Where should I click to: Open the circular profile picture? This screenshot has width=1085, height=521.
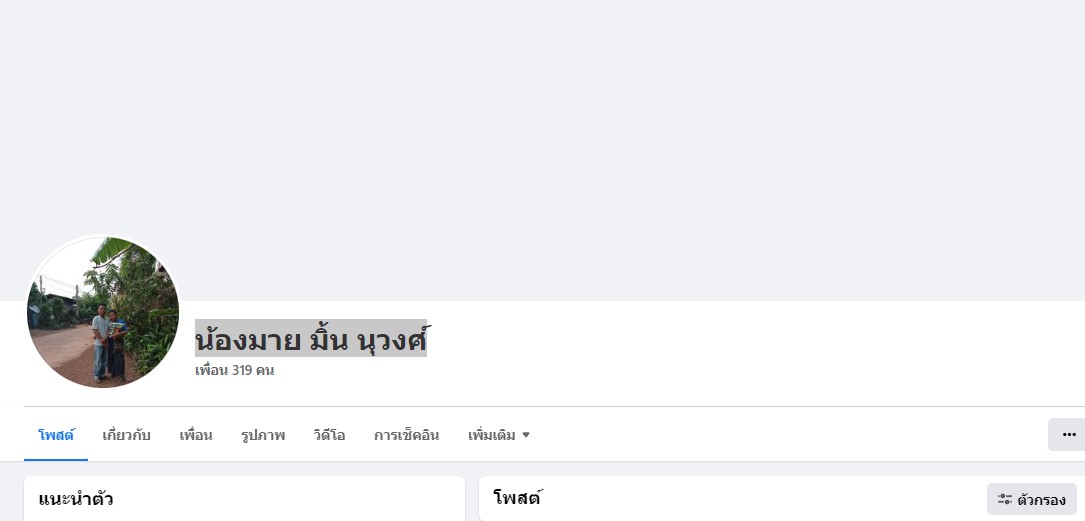click(103, 311)
